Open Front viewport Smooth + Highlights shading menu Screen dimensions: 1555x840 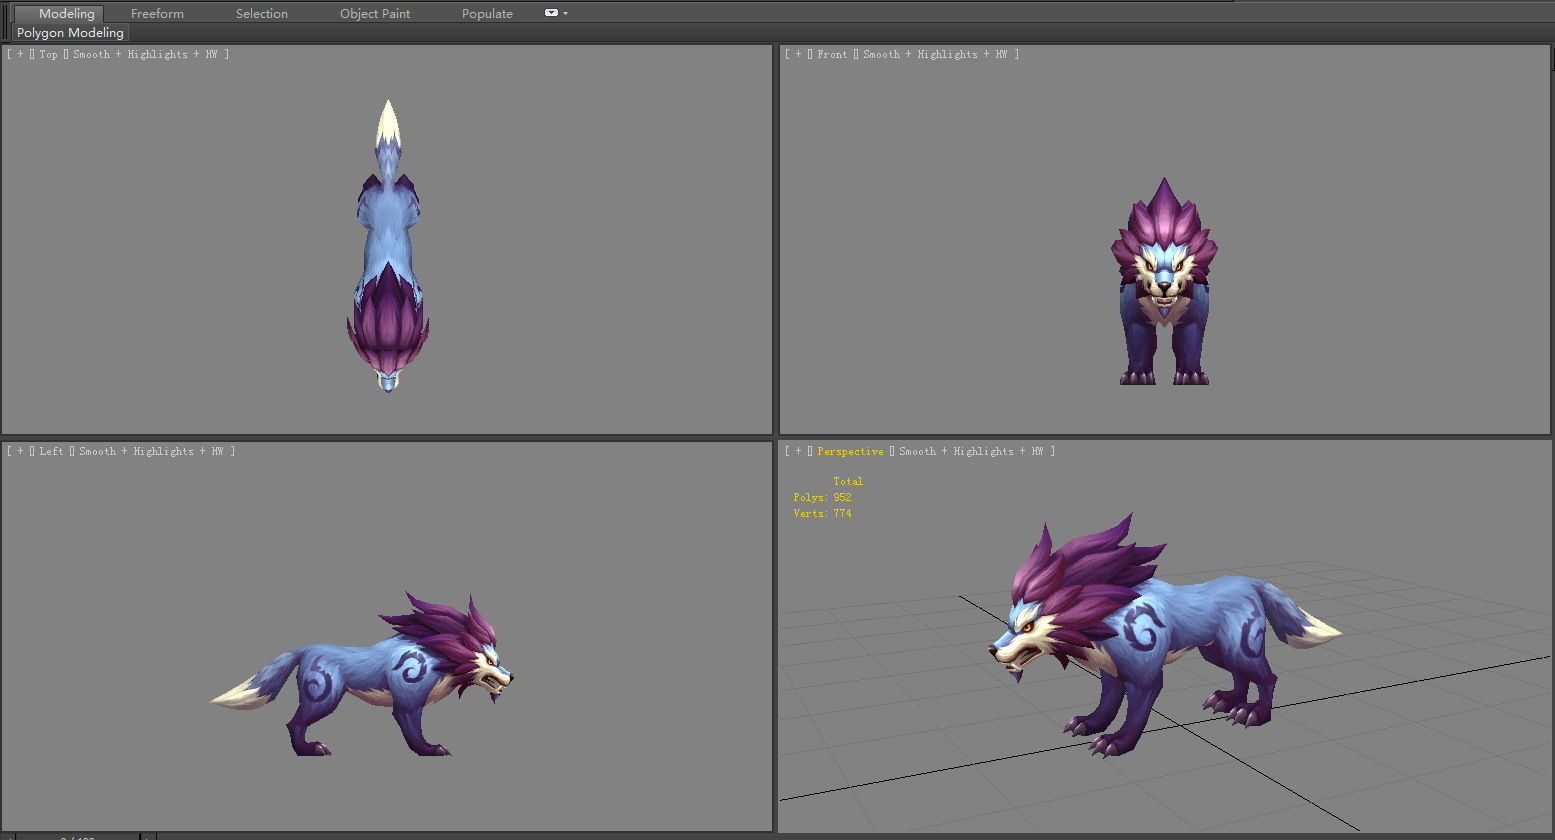[935, 54]
